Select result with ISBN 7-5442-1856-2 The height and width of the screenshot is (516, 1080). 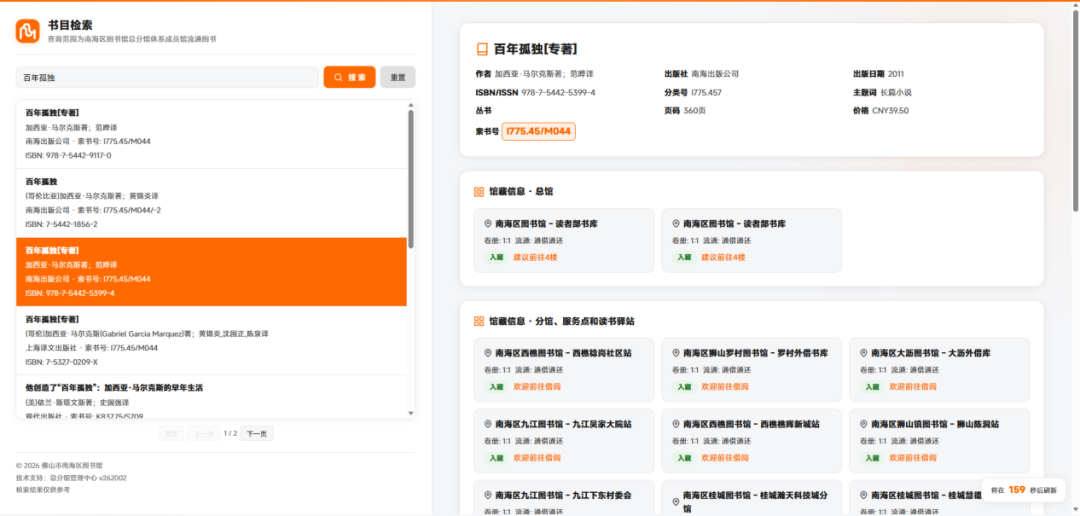point(211,203)
